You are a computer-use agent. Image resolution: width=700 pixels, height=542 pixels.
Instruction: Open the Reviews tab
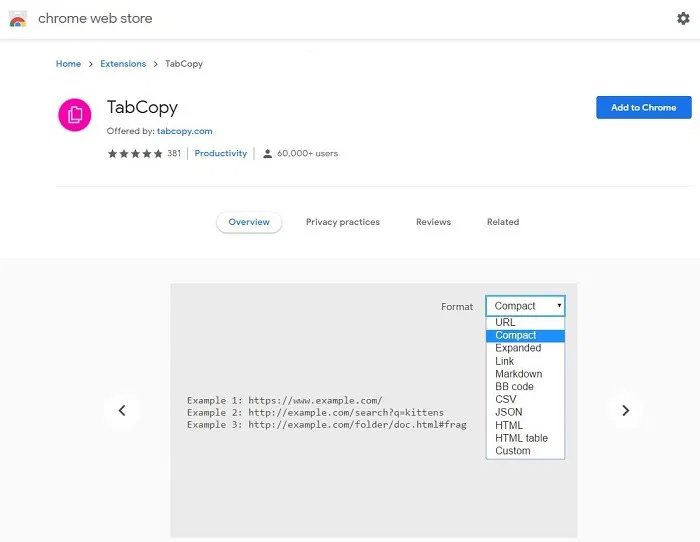(433, 222)
